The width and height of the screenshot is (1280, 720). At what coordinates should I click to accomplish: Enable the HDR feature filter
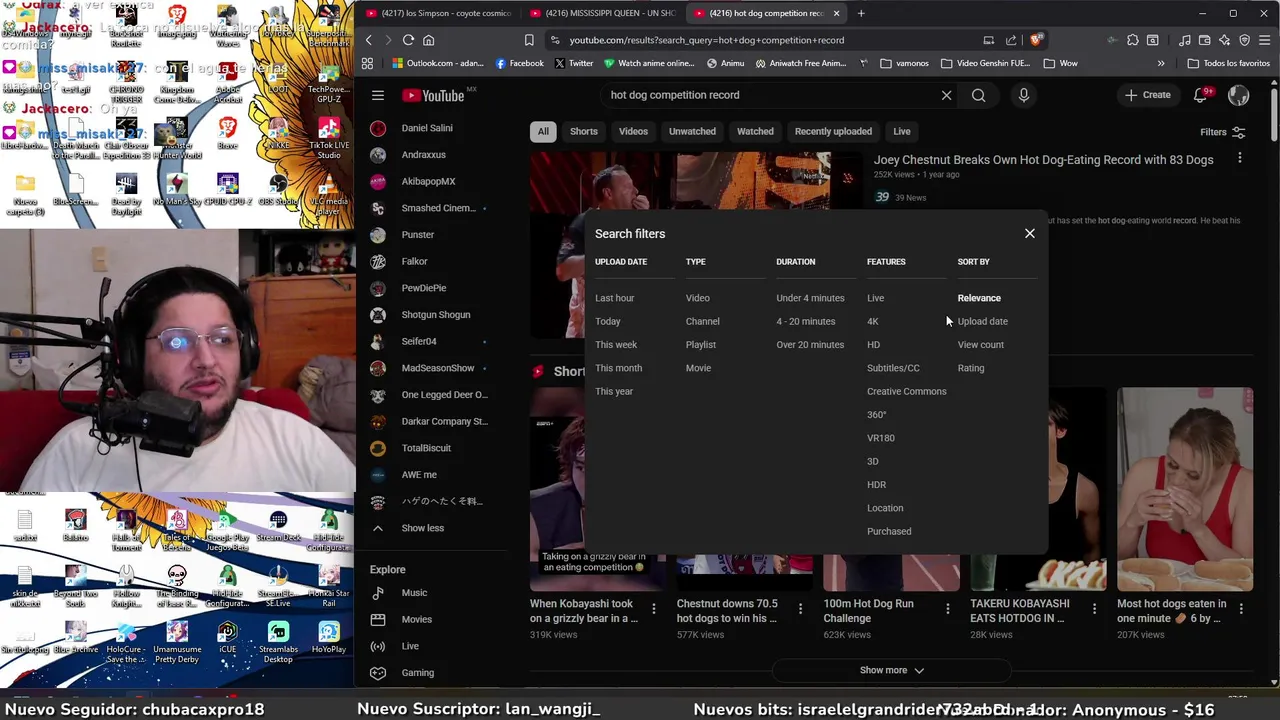(876, 485)
